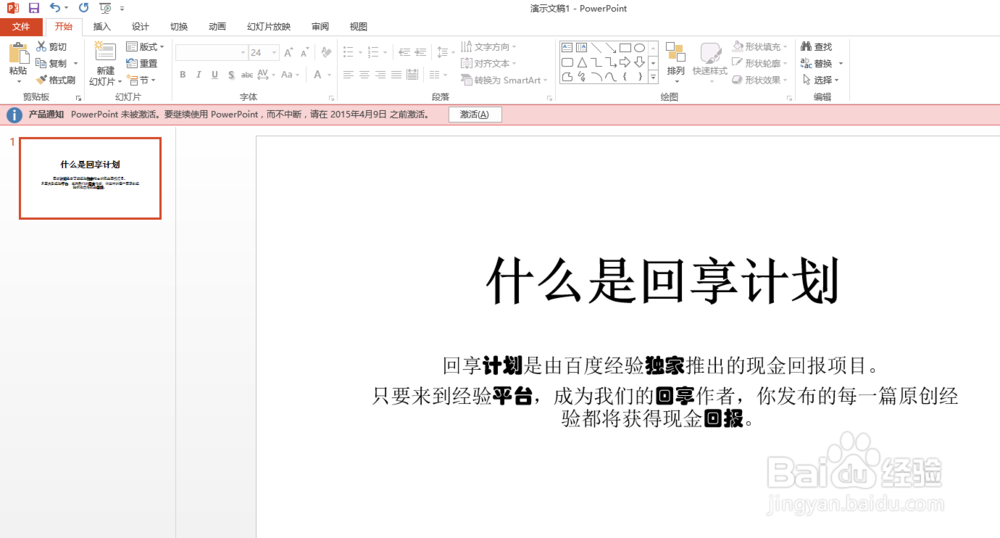Toggle center text alignment
Viewport: 1000px width, 538px height.
(364, 75)
